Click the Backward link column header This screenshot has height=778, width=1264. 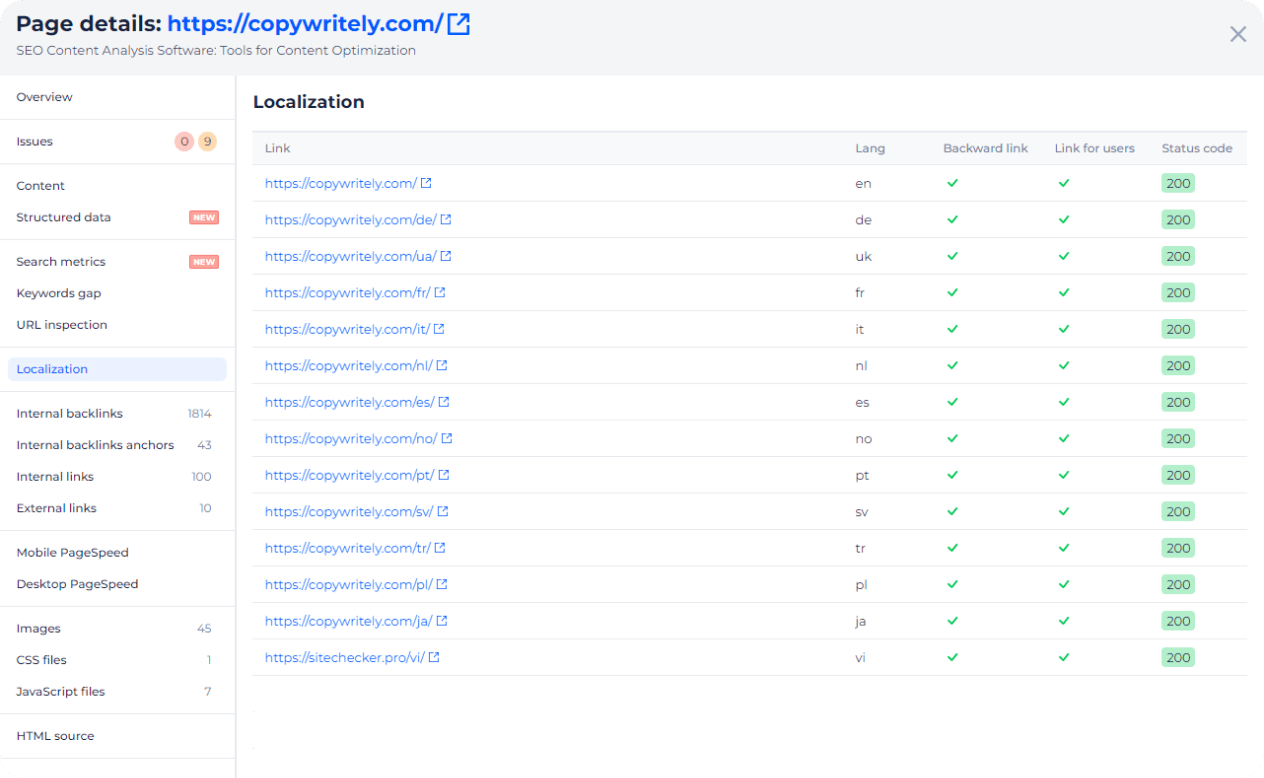point(985,148)
